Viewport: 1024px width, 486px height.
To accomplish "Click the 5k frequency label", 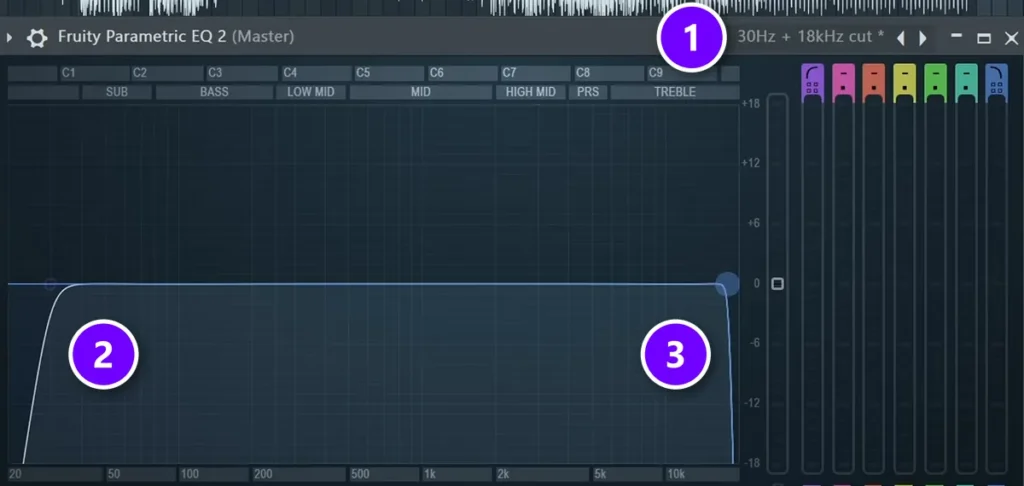I will click(600, 475).
